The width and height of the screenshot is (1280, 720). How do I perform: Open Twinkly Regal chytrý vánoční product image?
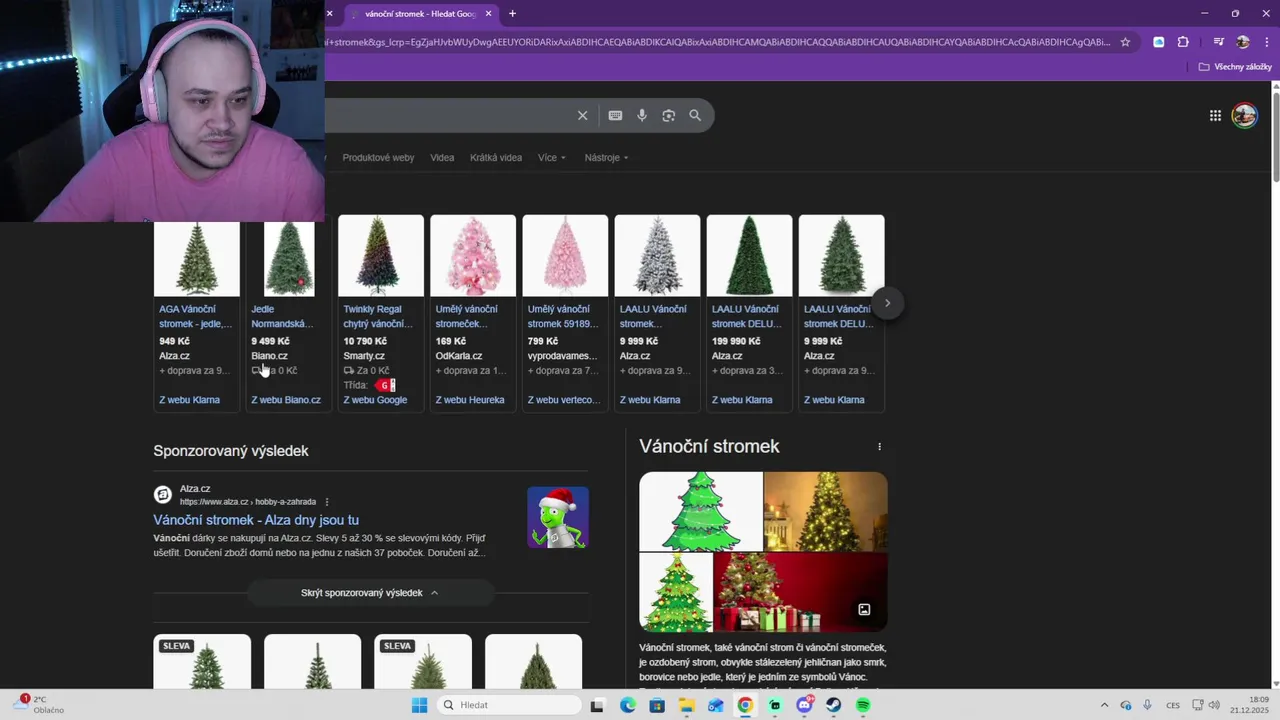pyautogui.click(x=381, y=256)
